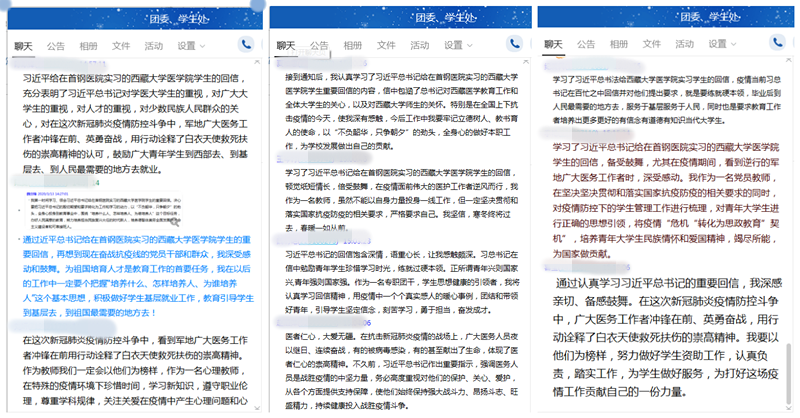Switch to 聊天 tab in the left panel
Screen dimensions: 800x418
[23, 46]
